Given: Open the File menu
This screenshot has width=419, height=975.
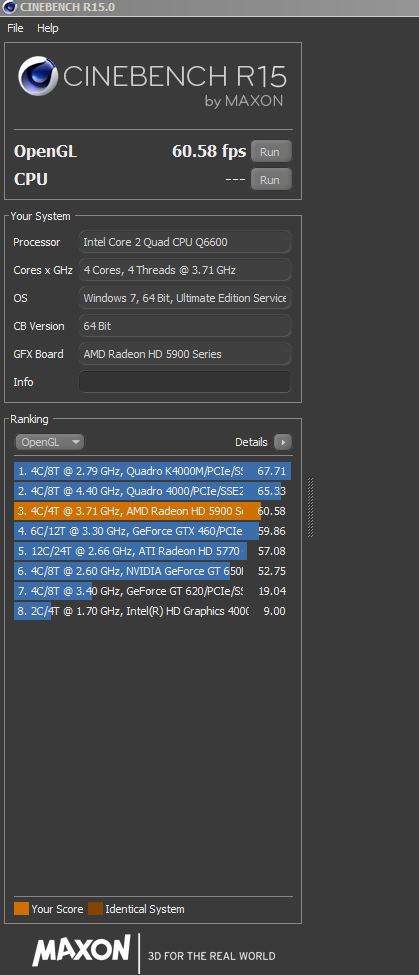Looking at the screenshot, I should (15, 28).
